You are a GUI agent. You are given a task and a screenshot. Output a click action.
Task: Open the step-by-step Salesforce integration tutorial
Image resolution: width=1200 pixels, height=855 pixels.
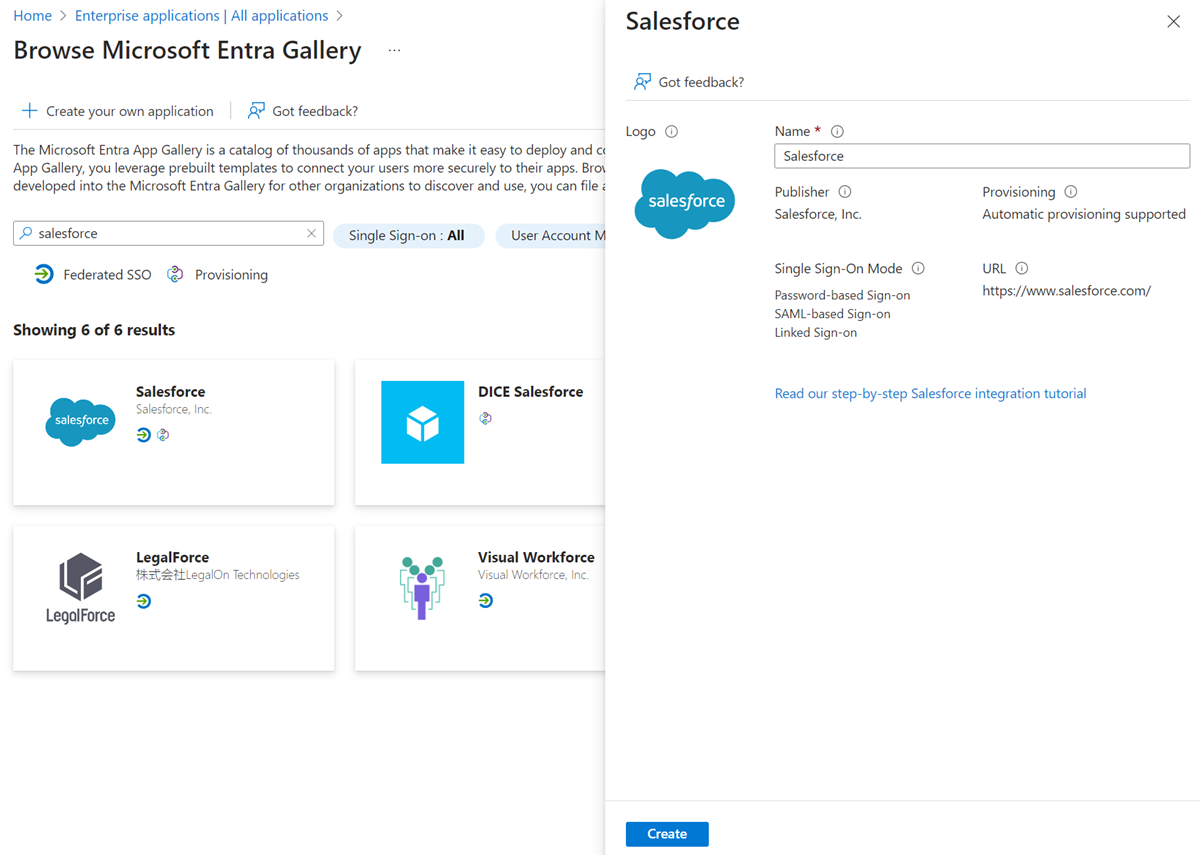point(930,393)
